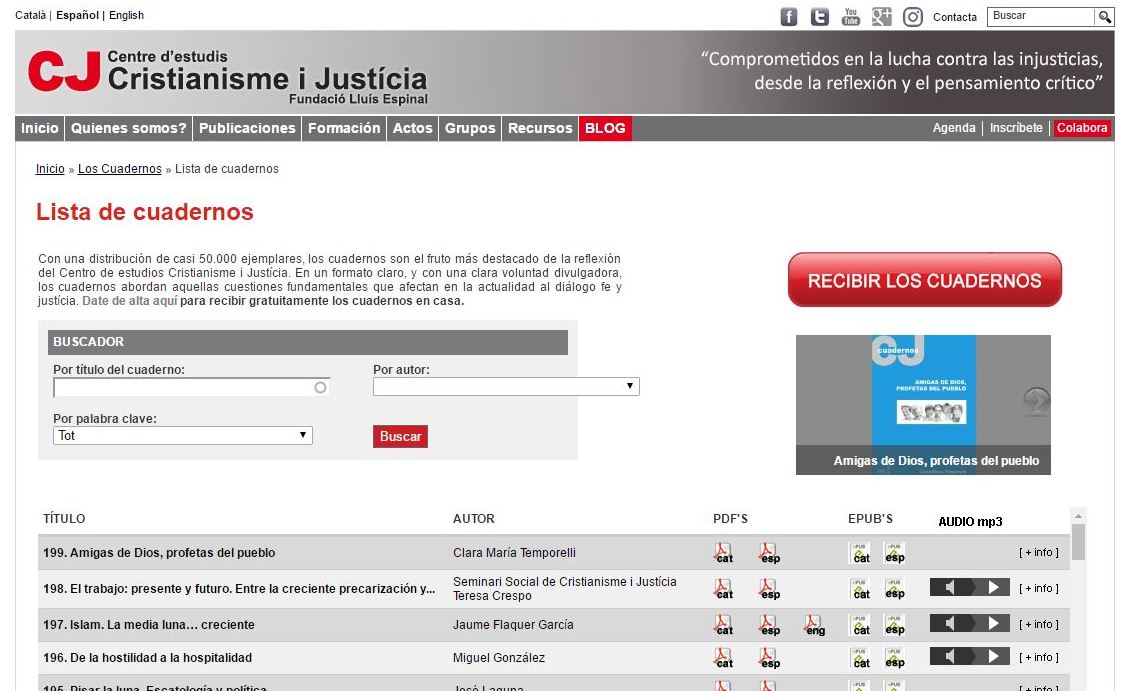The height and width of the screenshot is (691, 1146).
Task: Play the mp3 for cuaderno 196
Action: [x=993, y=657]
